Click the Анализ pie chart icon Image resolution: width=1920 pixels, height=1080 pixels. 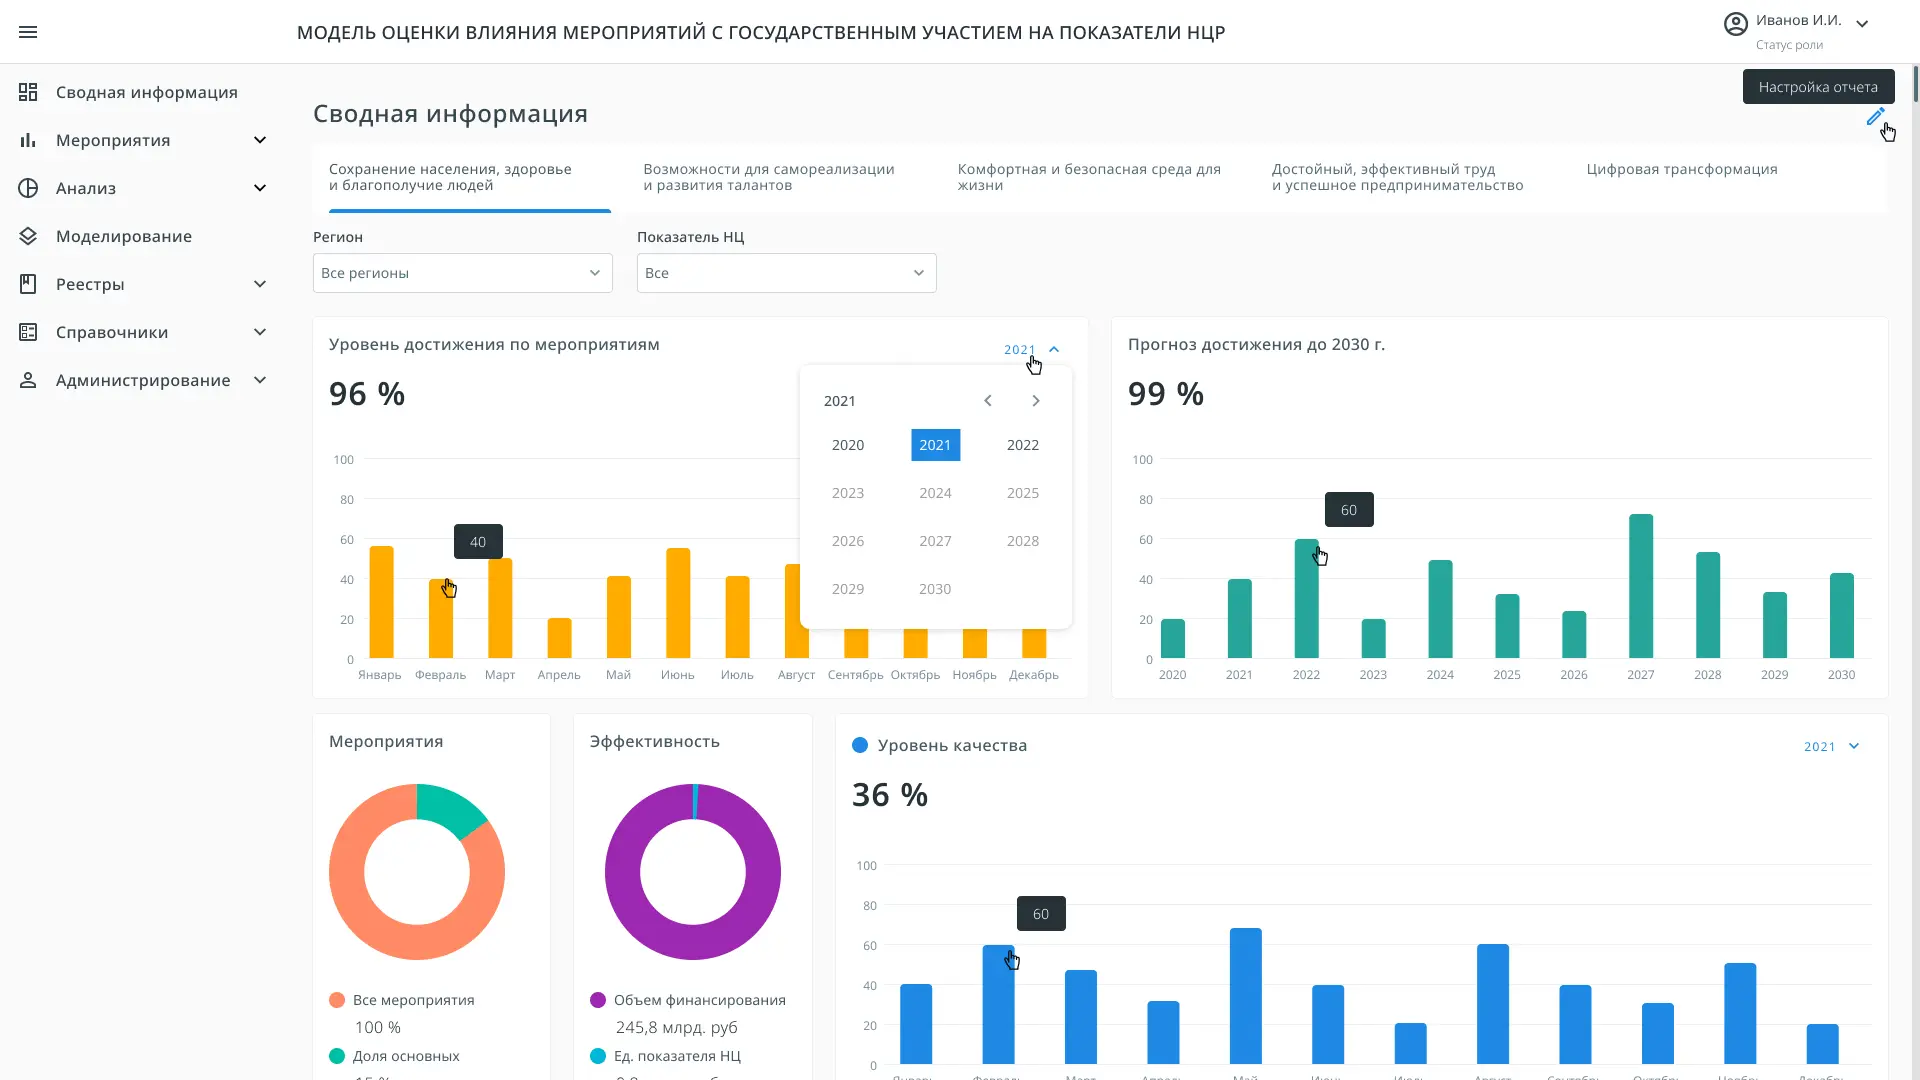pyautogui.click(x=28, y=188)
